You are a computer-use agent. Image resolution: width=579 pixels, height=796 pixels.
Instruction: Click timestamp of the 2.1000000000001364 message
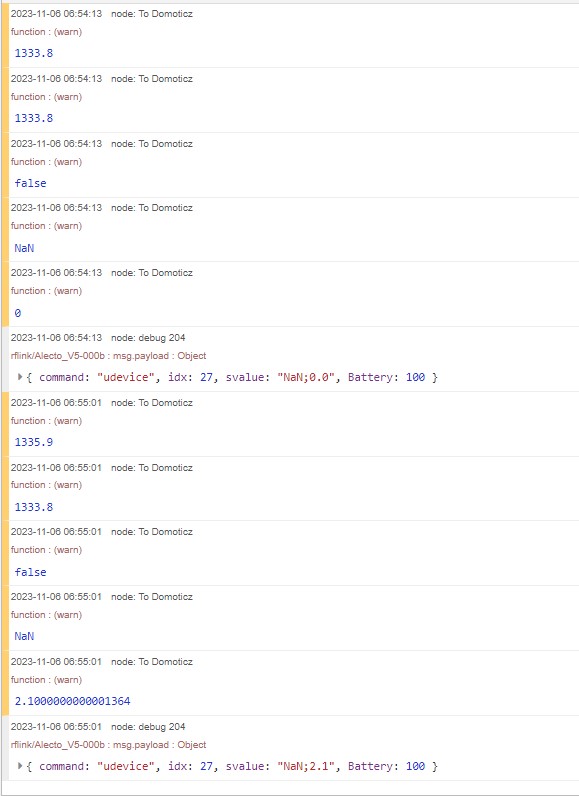(56, 661)
